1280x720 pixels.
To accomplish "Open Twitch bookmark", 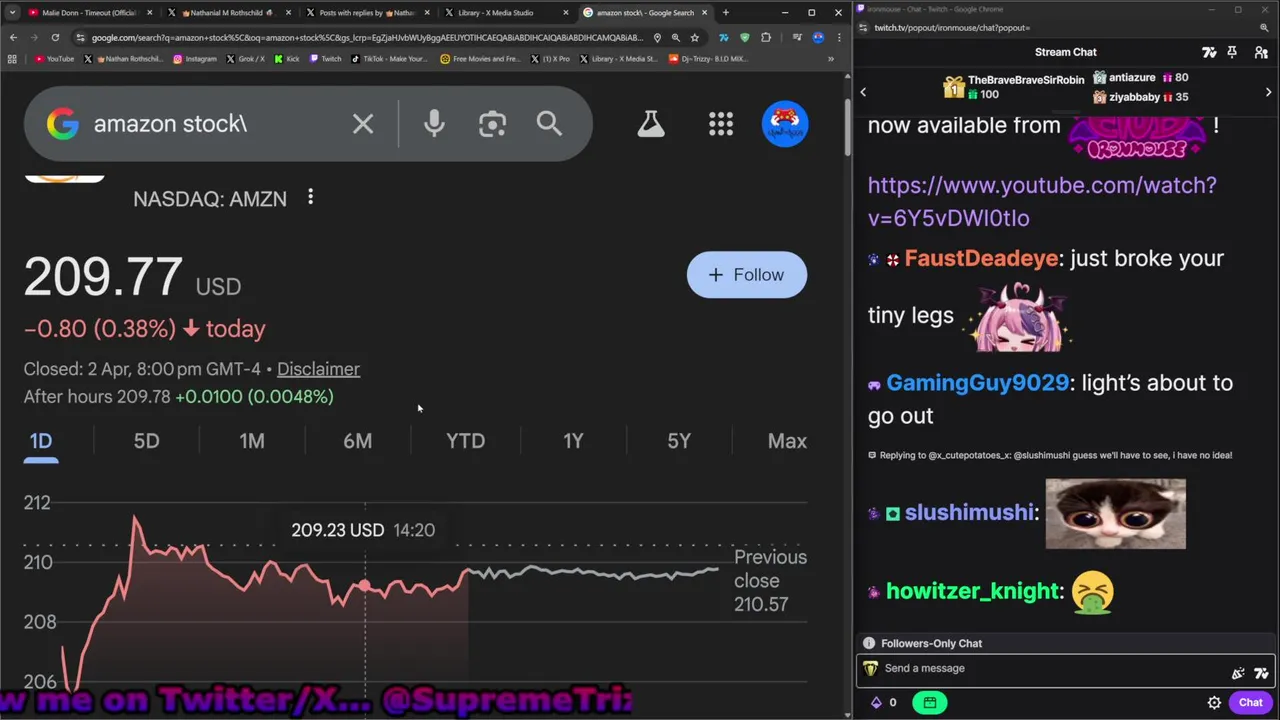I will tap(325, 59).
